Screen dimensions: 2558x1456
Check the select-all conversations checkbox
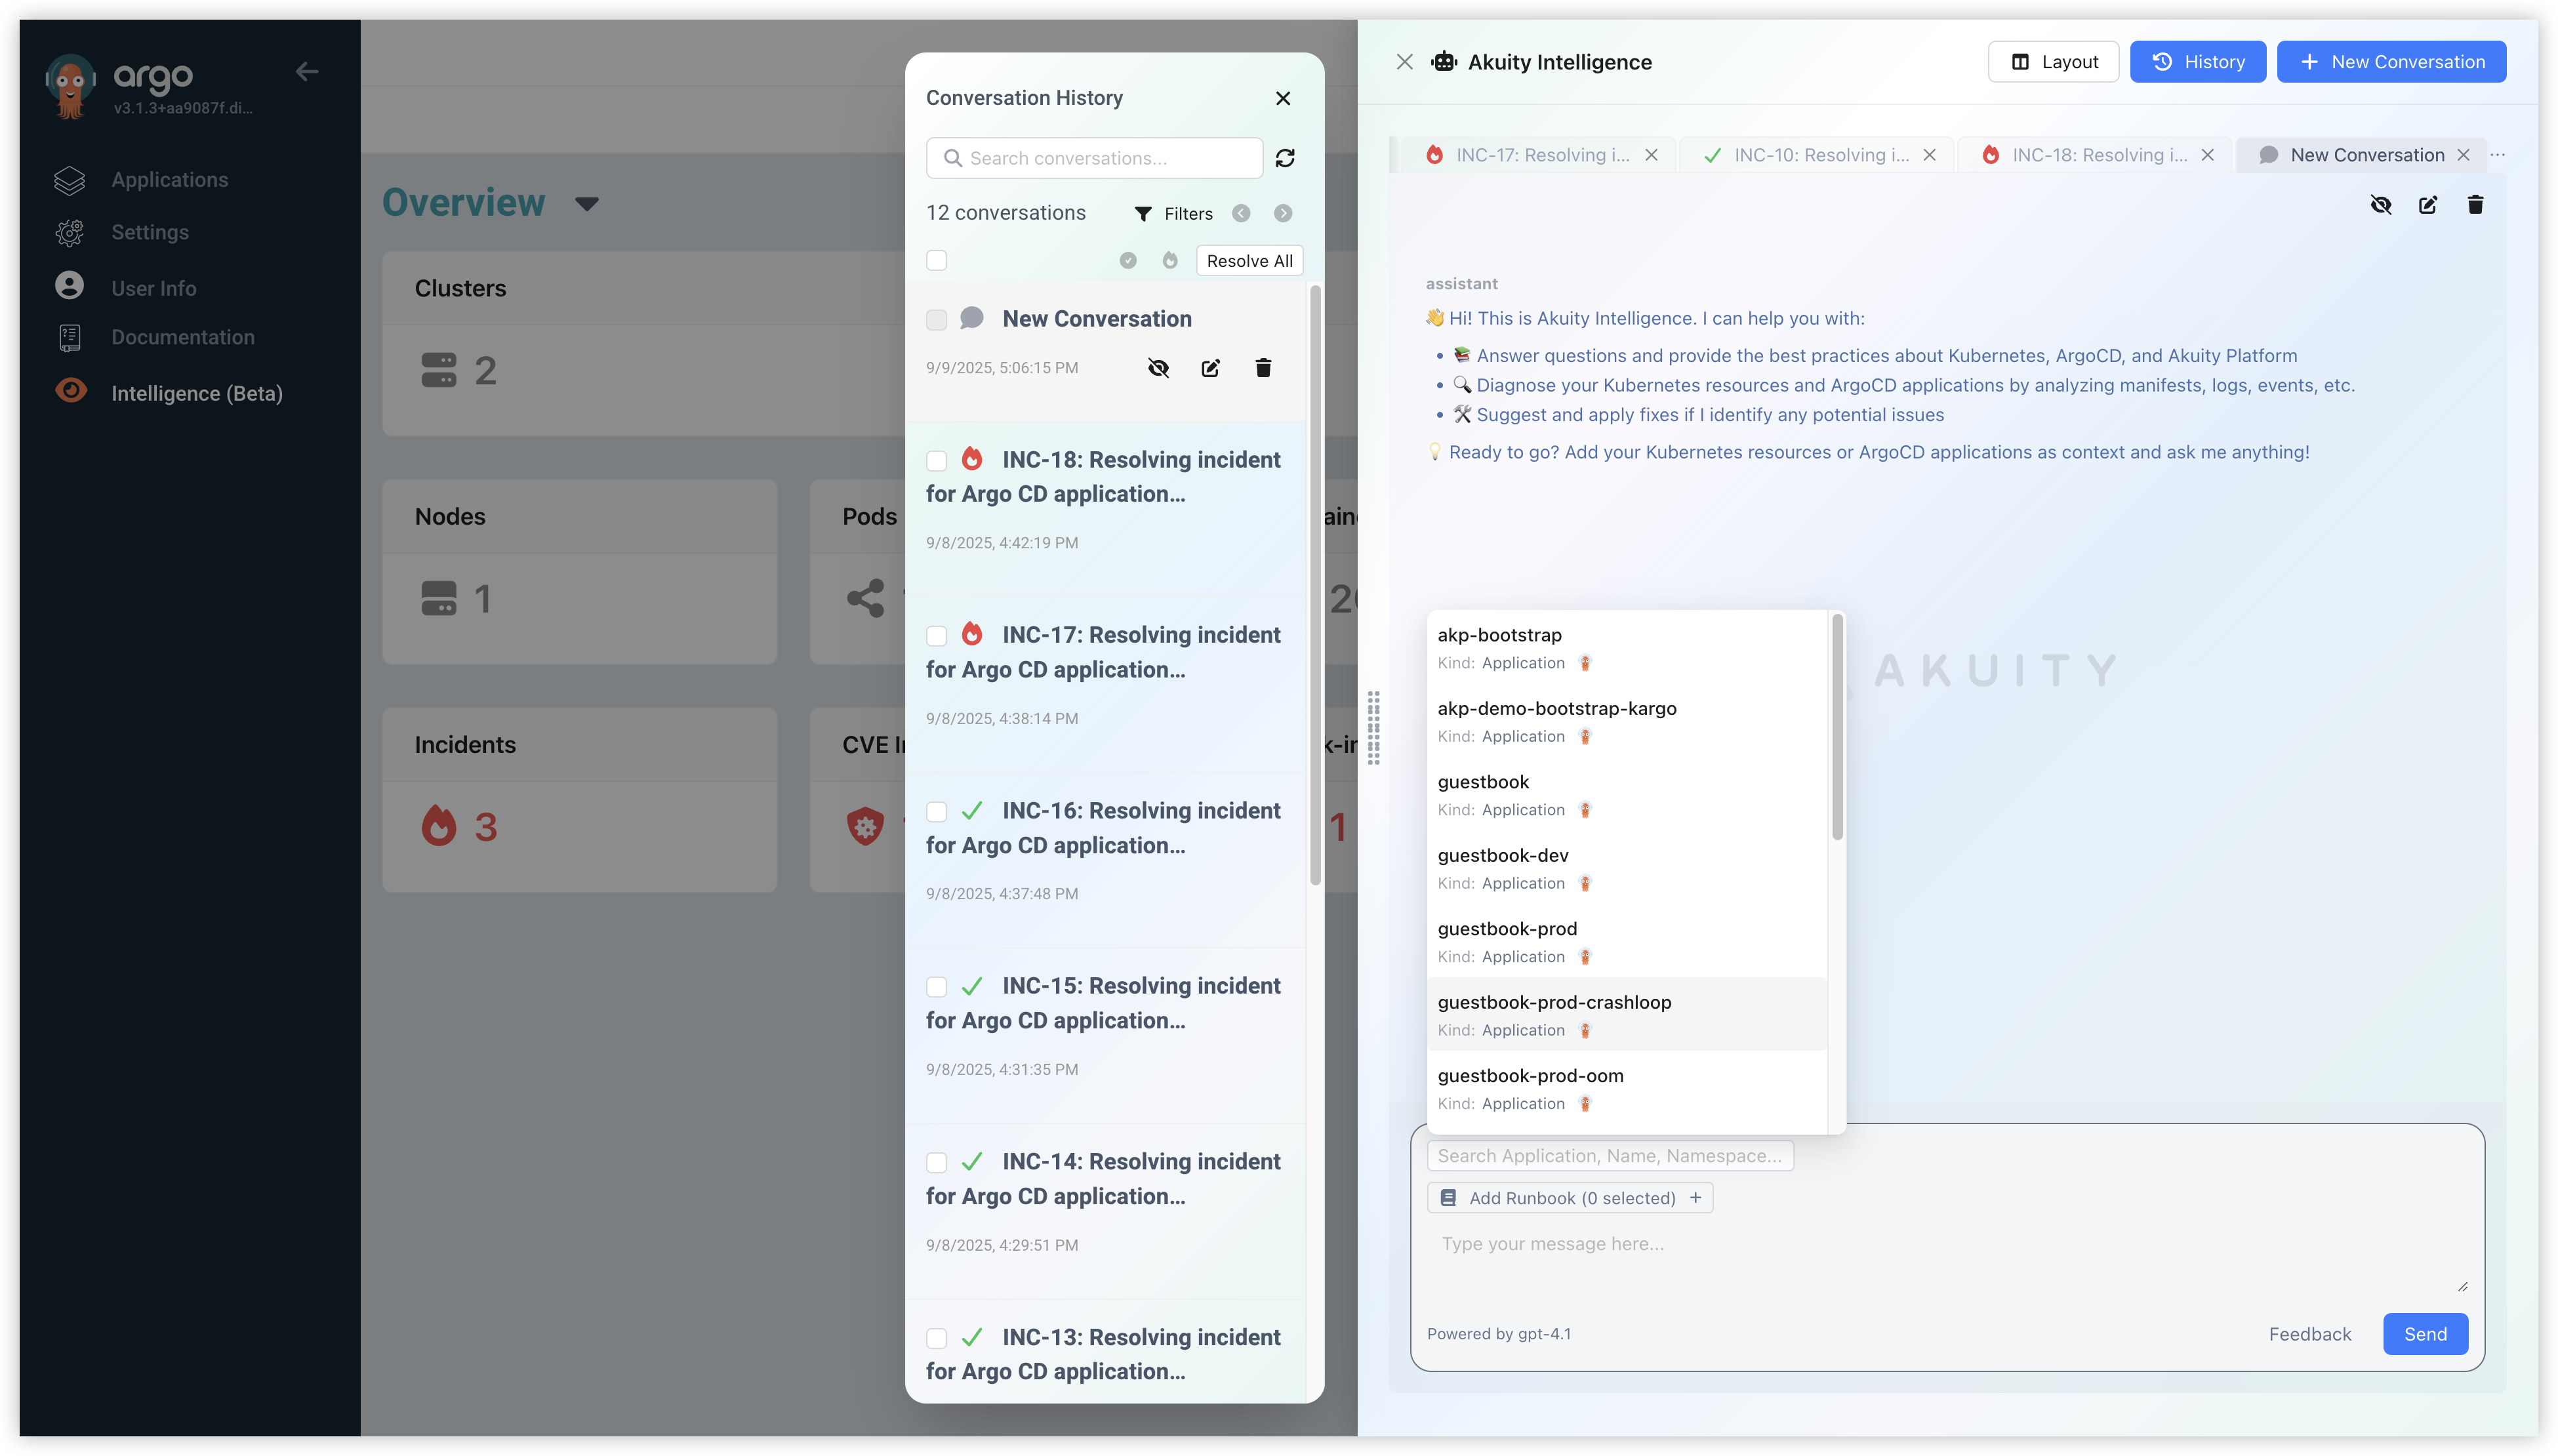(936, 260)
